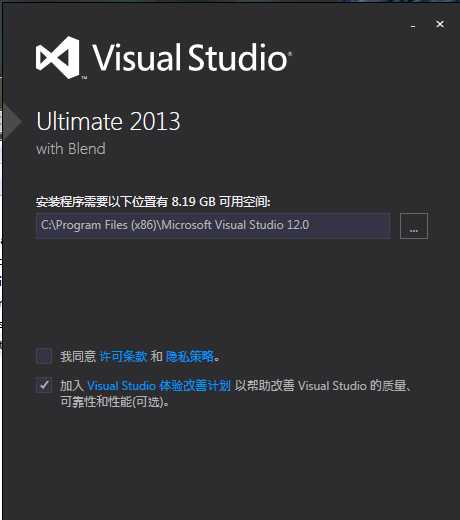Click the browse (...) button for install path
Screen dimensions: 460x520
[x=414, y=226]
